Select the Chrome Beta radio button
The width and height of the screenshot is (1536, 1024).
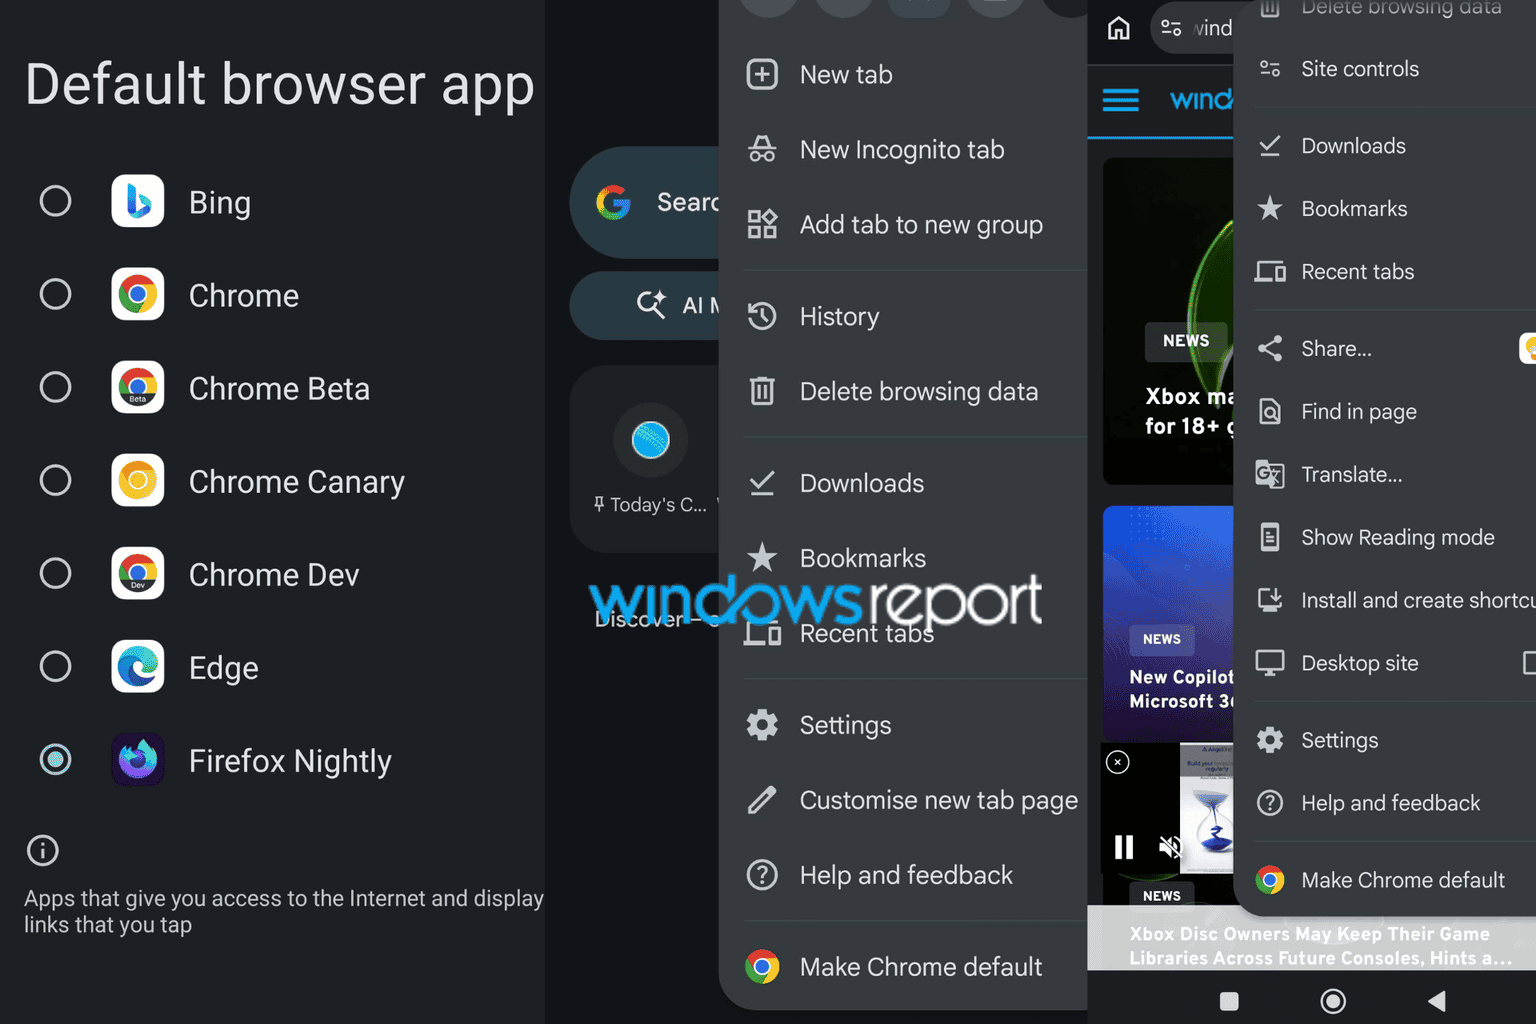click(56, 387)
